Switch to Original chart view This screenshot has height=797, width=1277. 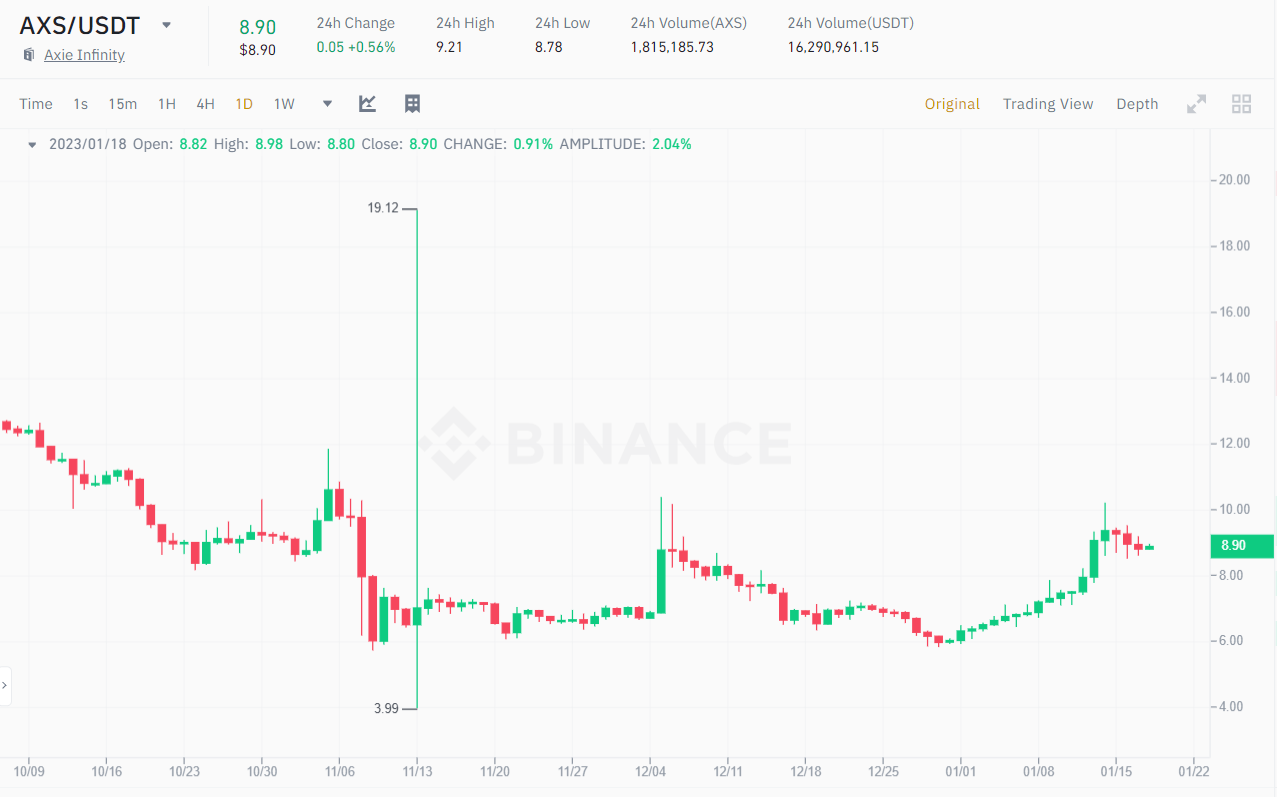[x=952, y=104]
